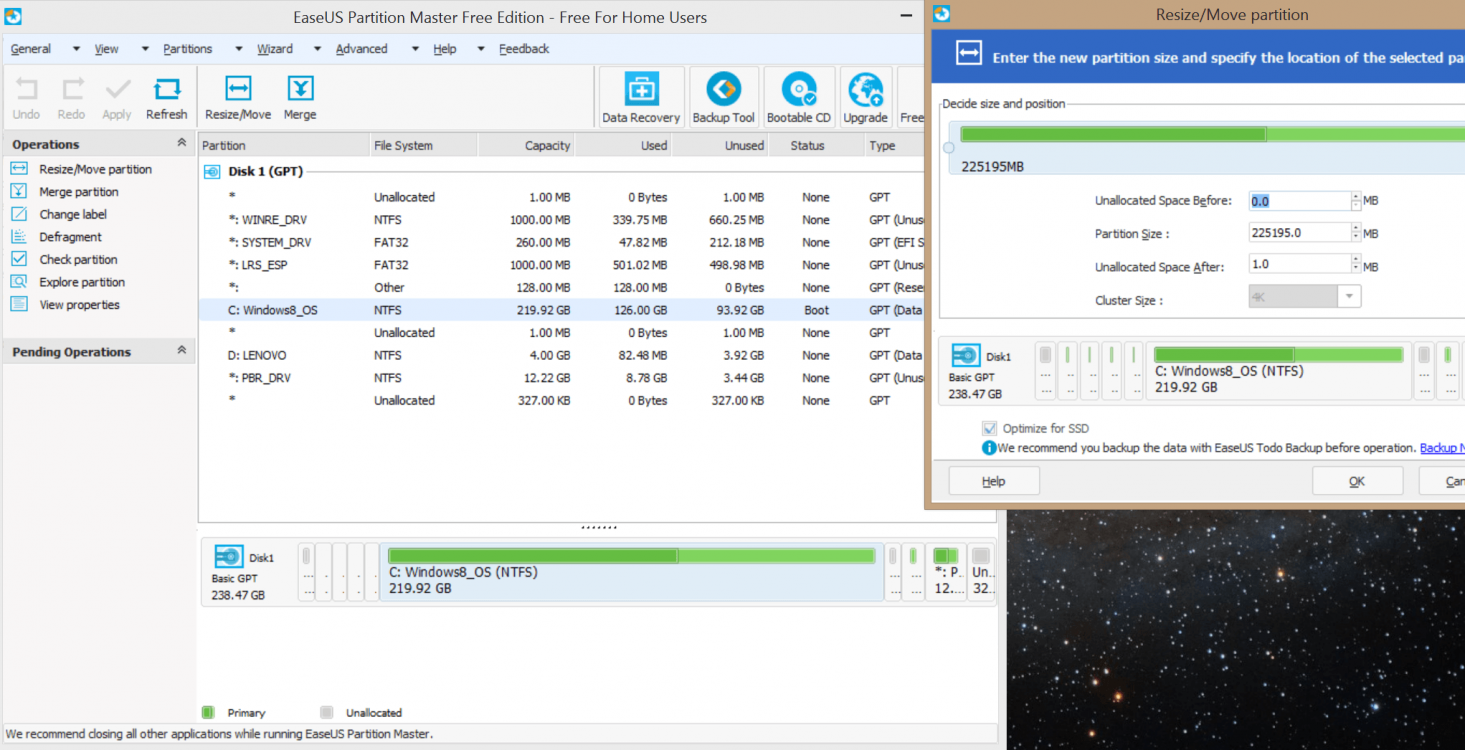1465x750 pixels.
Task: Focus the Unallocated Space Before field
Action: tap(1300, 201)
